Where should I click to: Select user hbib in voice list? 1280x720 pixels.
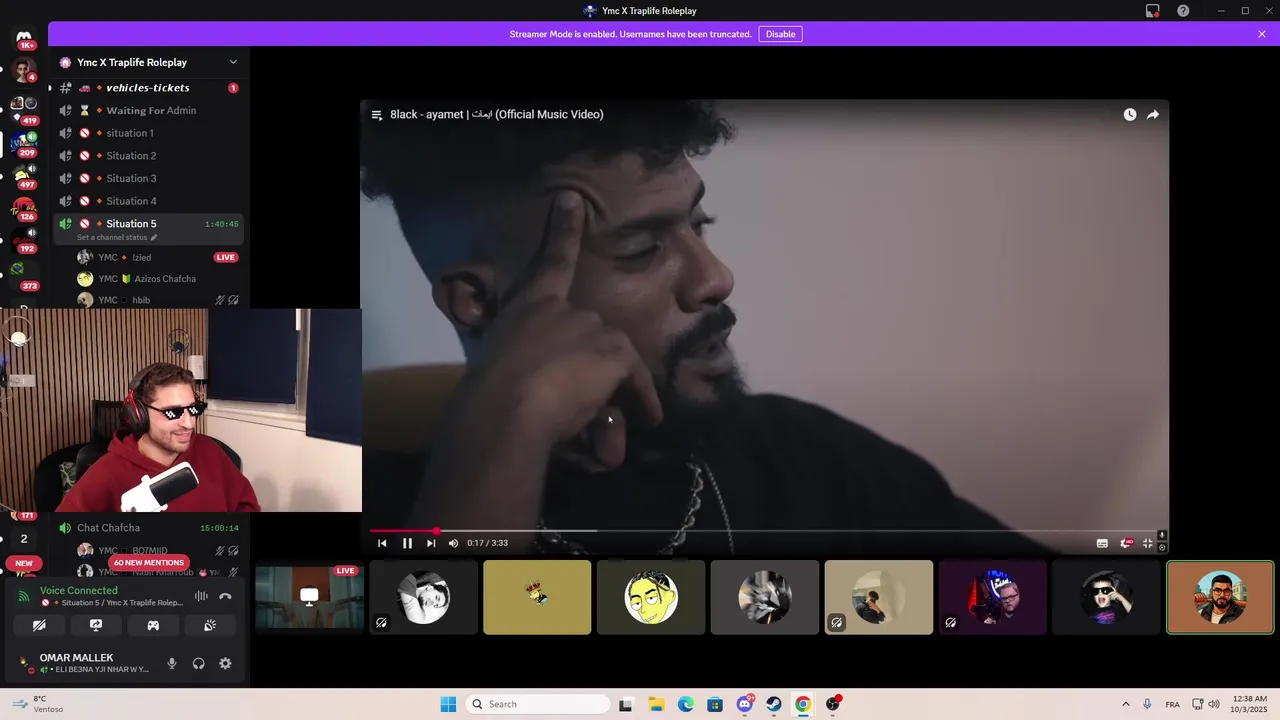158,300
